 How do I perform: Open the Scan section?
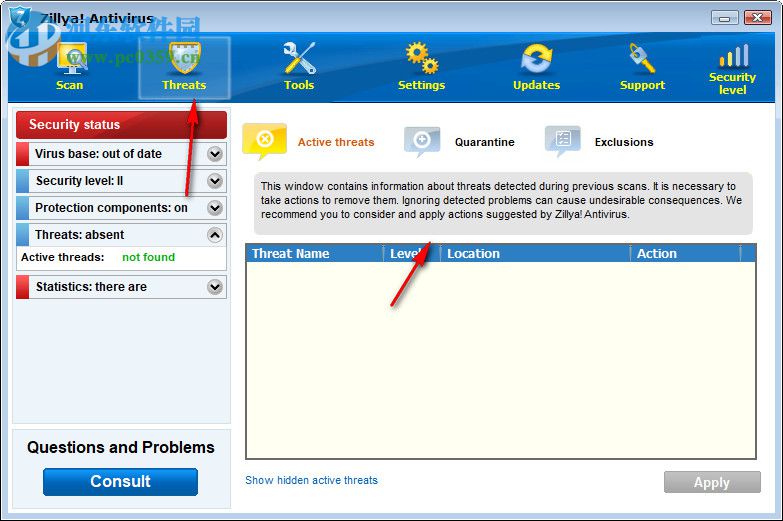(x=70, y=67)
